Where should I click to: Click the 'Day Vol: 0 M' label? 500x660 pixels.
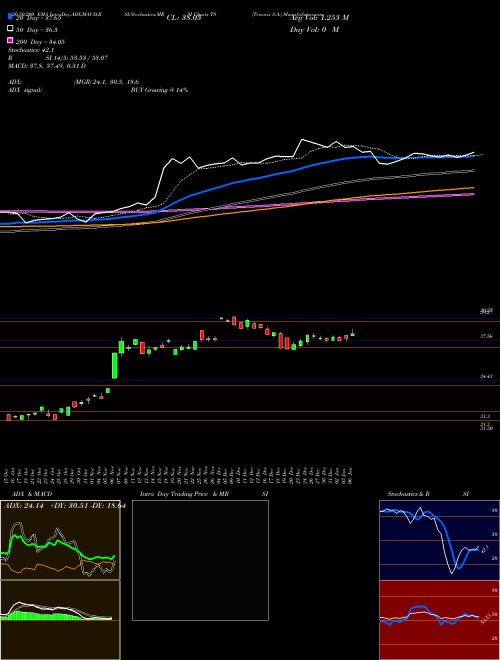point(314,29)
